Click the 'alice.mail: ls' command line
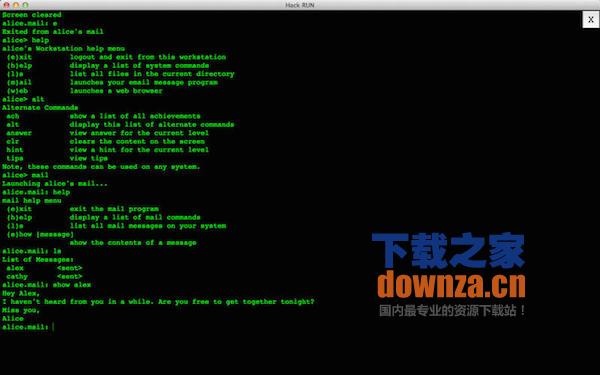Image resolution: width=600 pixels, height=375 pixels. click(32, 251)
